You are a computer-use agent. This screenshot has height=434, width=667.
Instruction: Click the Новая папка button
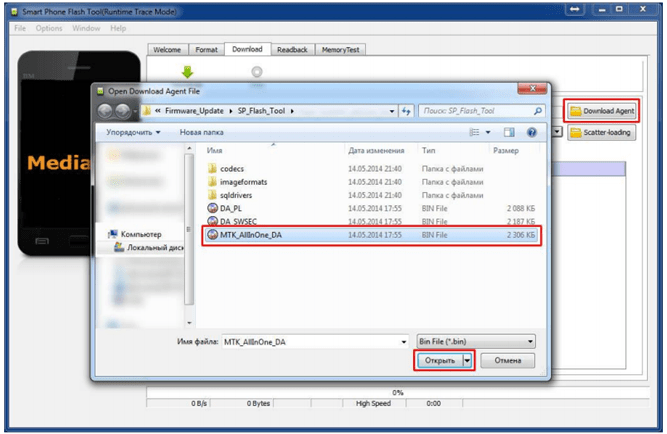pyautogui.click(x=203, y=132)
